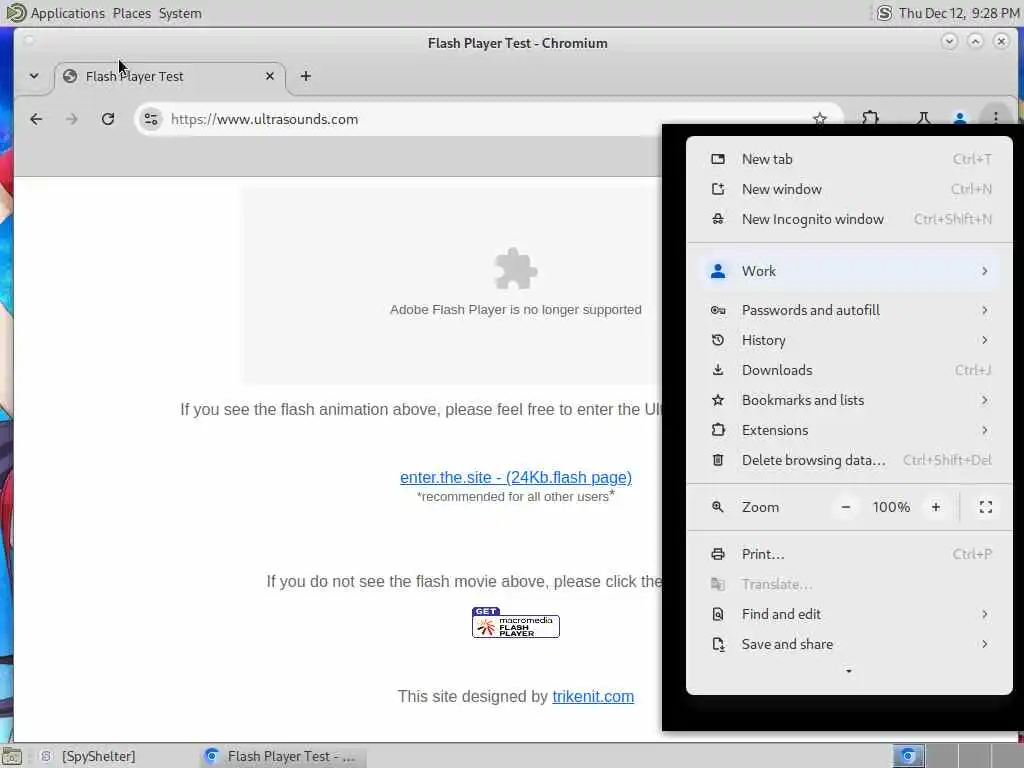The image size is (1024, 768).
Task: Click the show desktop icon in bottom panel
Action: click(x=12, y=756)
